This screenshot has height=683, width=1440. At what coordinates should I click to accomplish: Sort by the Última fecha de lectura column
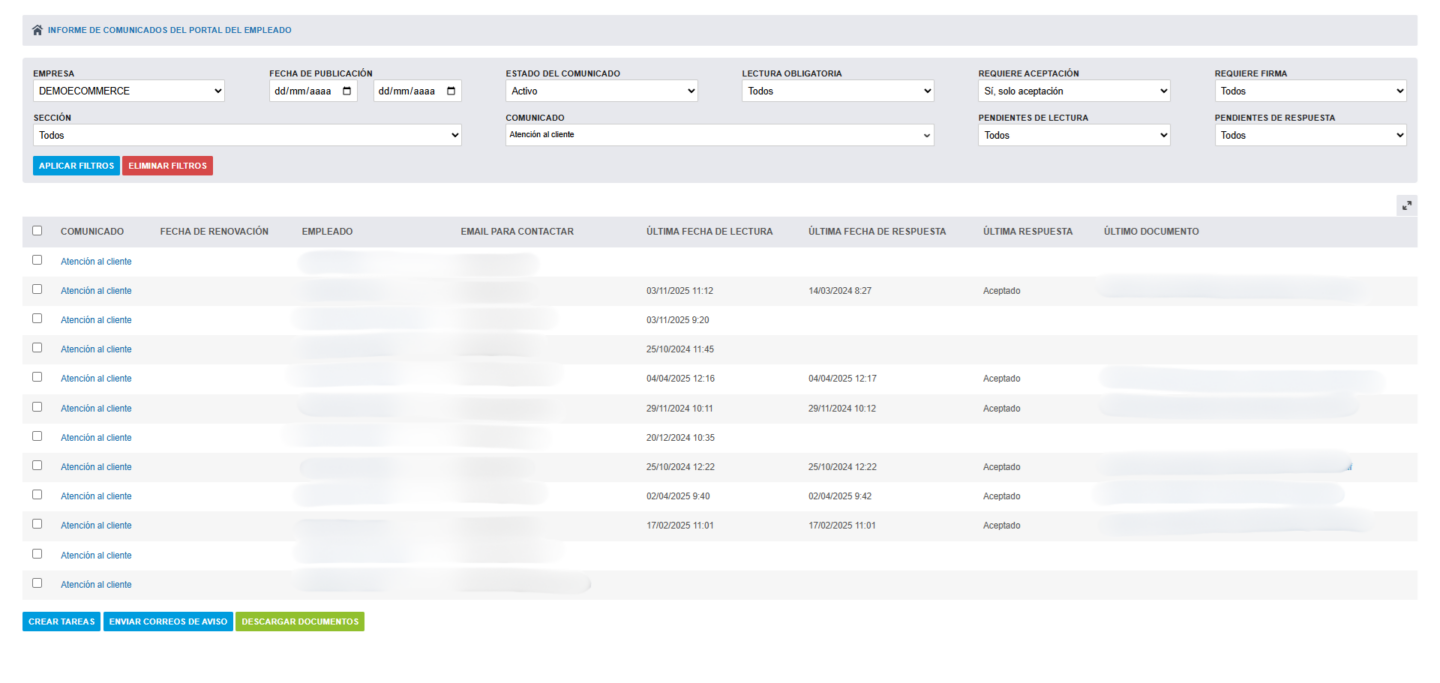pos(709,232)
